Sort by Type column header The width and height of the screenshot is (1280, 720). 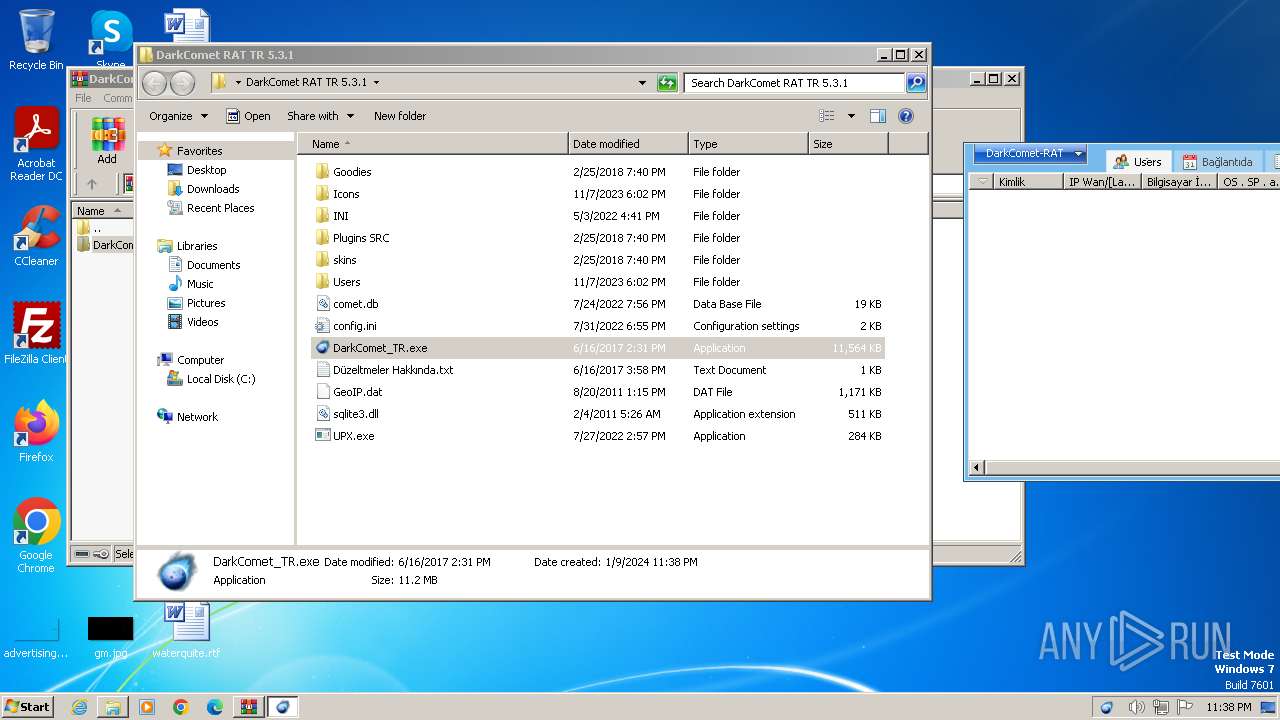pos(748,144)
